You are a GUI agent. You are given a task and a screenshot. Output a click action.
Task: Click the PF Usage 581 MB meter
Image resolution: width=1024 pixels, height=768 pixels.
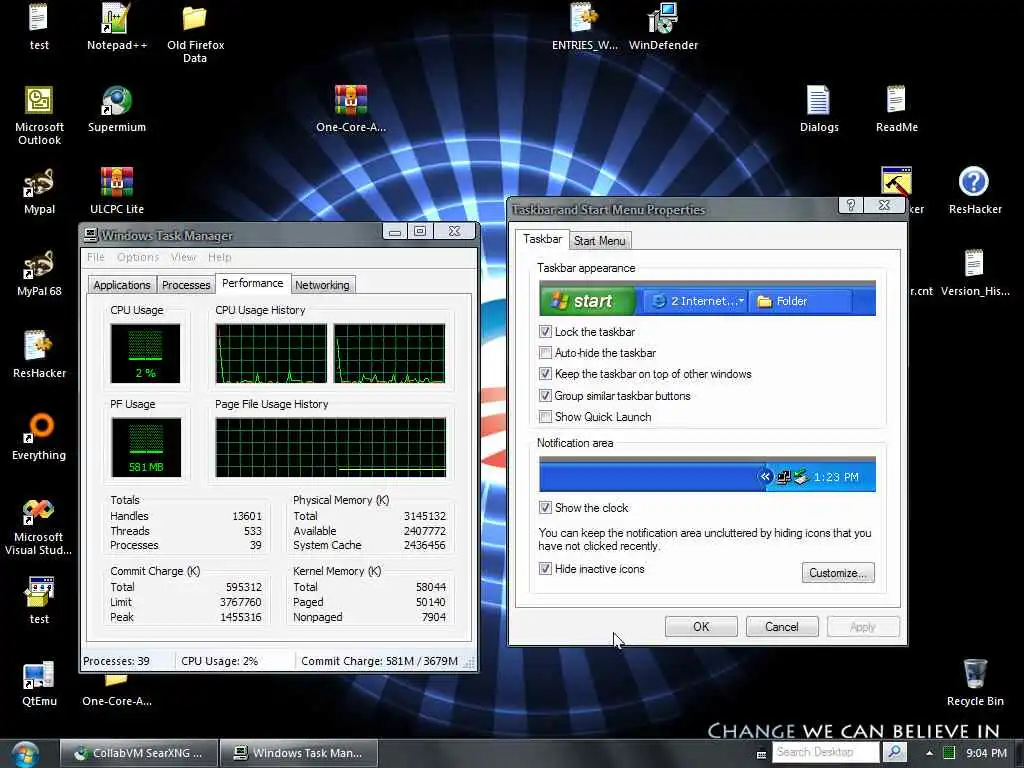146,447
